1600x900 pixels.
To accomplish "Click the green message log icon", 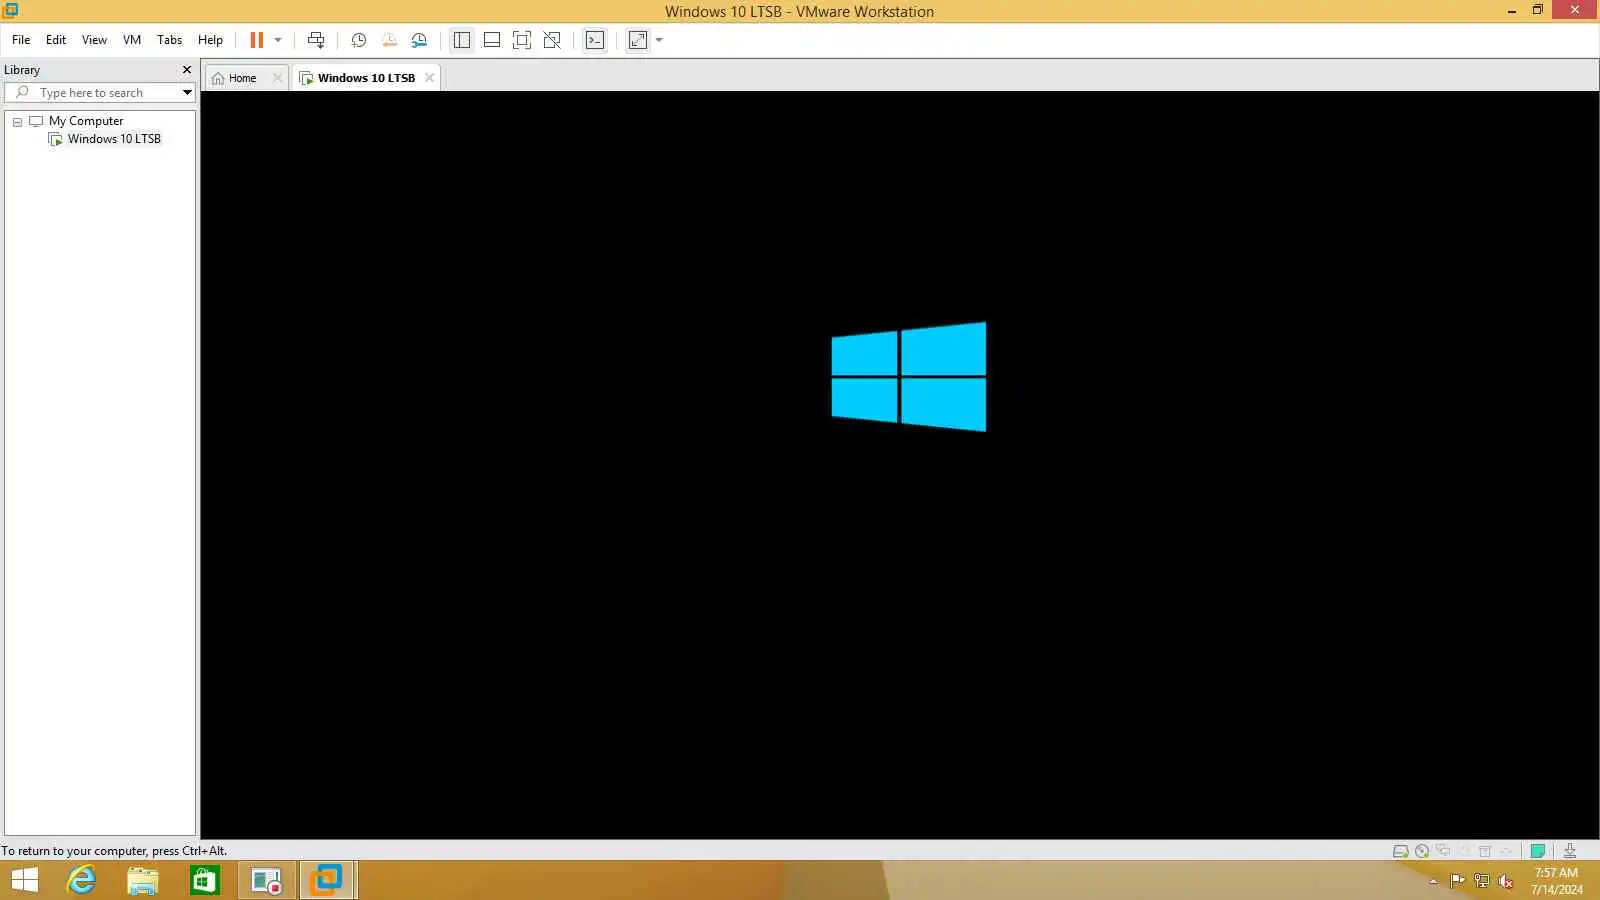I will click(1538, 851).
